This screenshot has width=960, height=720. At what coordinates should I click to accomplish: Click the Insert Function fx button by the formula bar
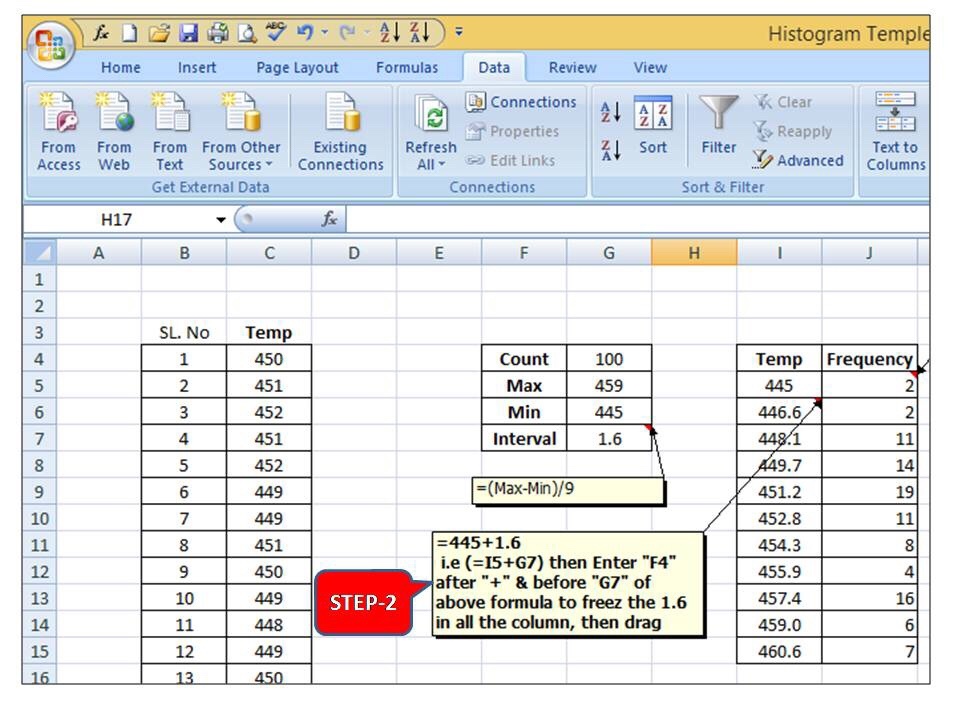click(x=329, y=219)
